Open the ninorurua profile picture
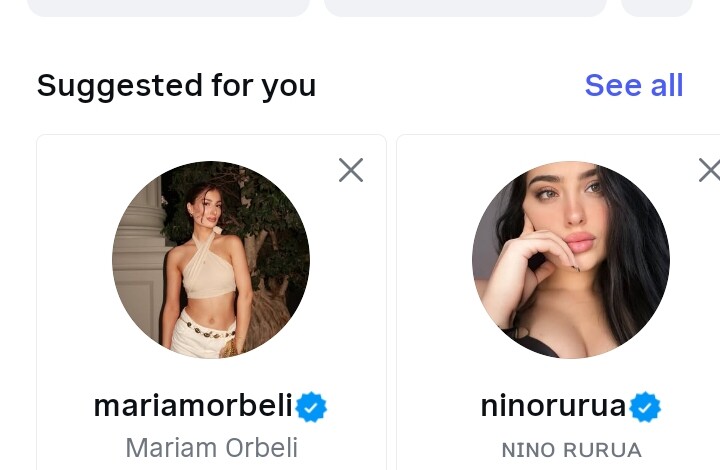The width and height of the screenshot is (720, 470). click(x=571, y=260)
